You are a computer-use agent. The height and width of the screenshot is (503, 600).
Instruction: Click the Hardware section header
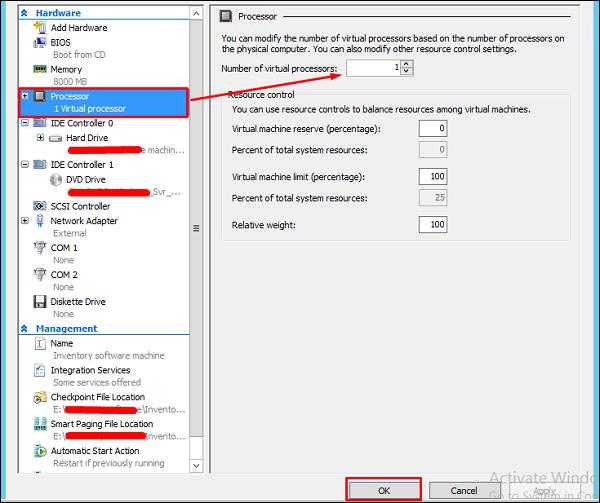(58, 13)
